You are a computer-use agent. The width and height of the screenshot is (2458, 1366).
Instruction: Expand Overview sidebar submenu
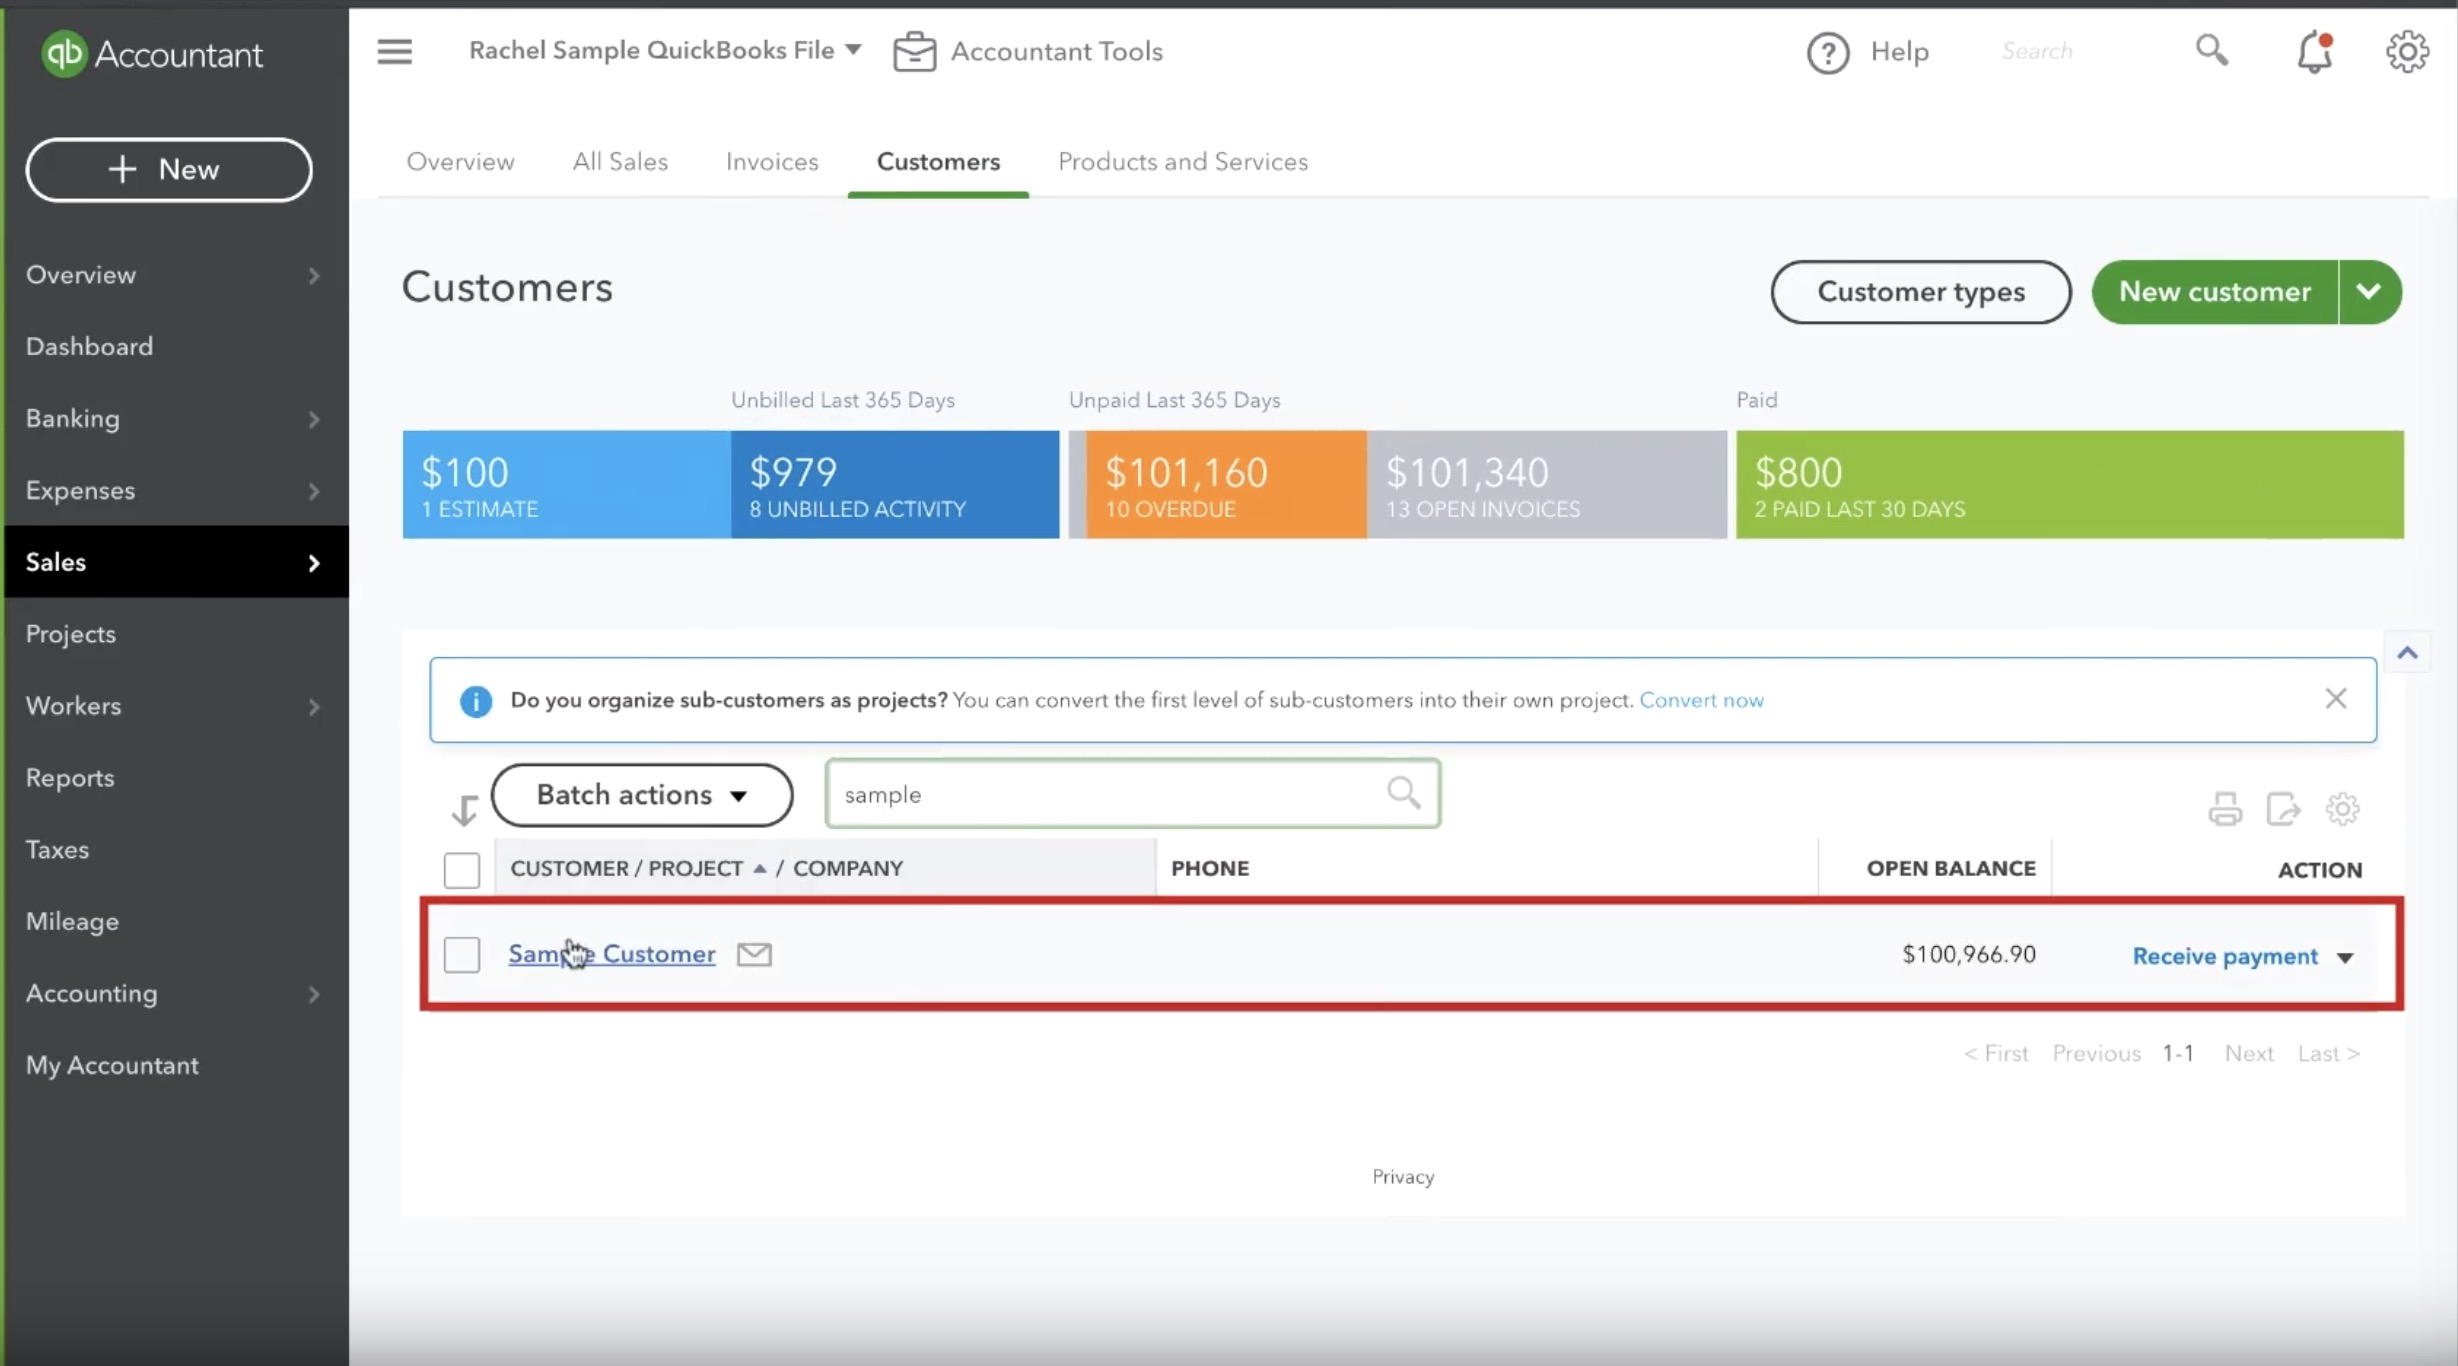pyautogui.click(x=314, y=275)
